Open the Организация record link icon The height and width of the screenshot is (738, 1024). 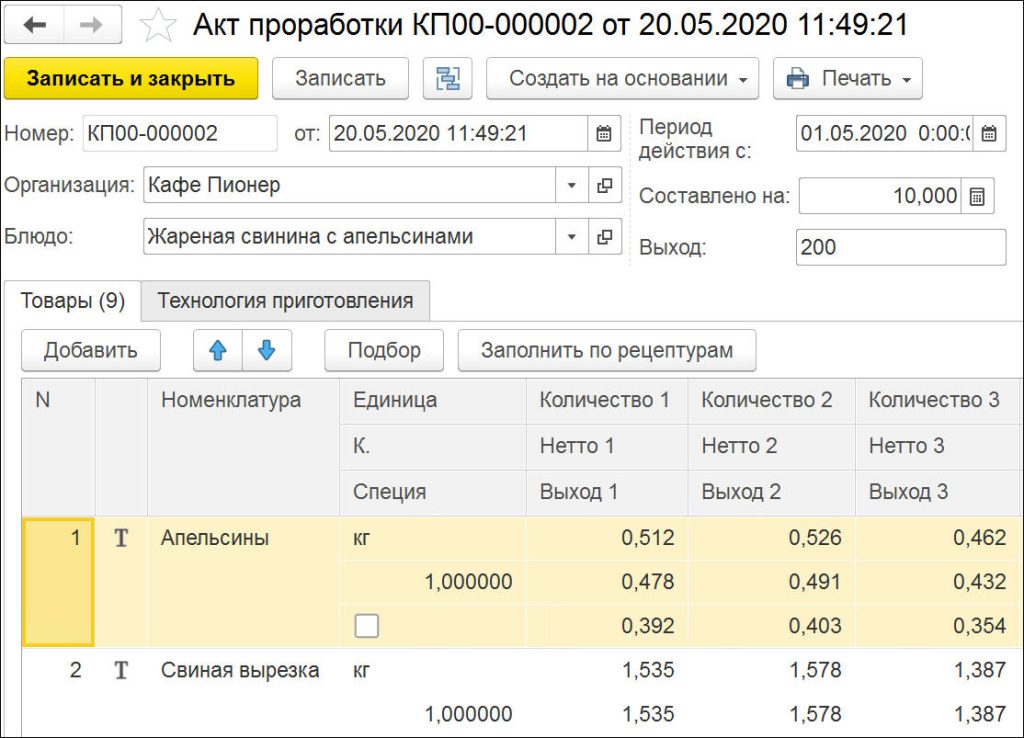[x=604, y=185]
